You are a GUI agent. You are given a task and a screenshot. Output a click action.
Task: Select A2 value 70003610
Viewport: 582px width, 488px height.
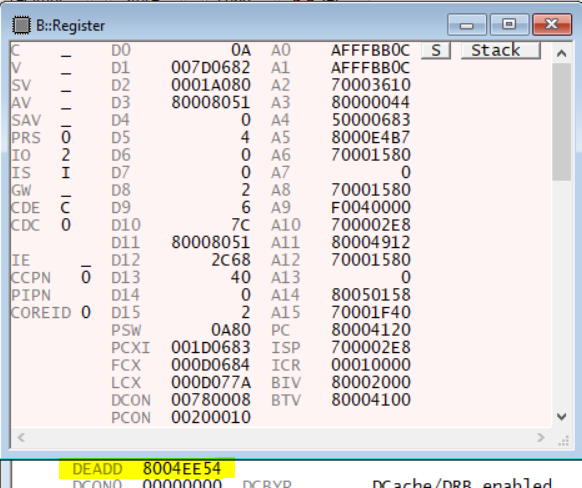(x=371, y=85)
